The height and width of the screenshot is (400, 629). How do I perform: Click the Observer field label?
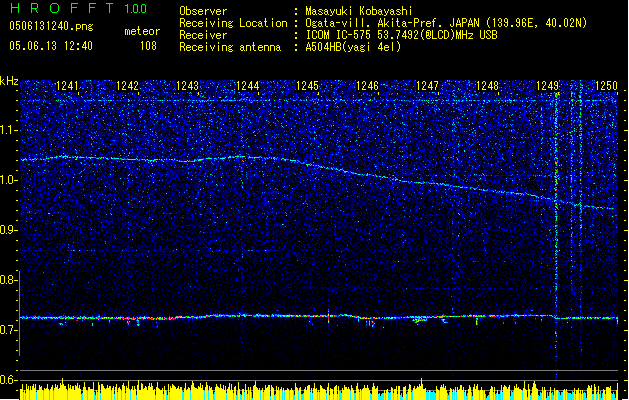(203, 11)
